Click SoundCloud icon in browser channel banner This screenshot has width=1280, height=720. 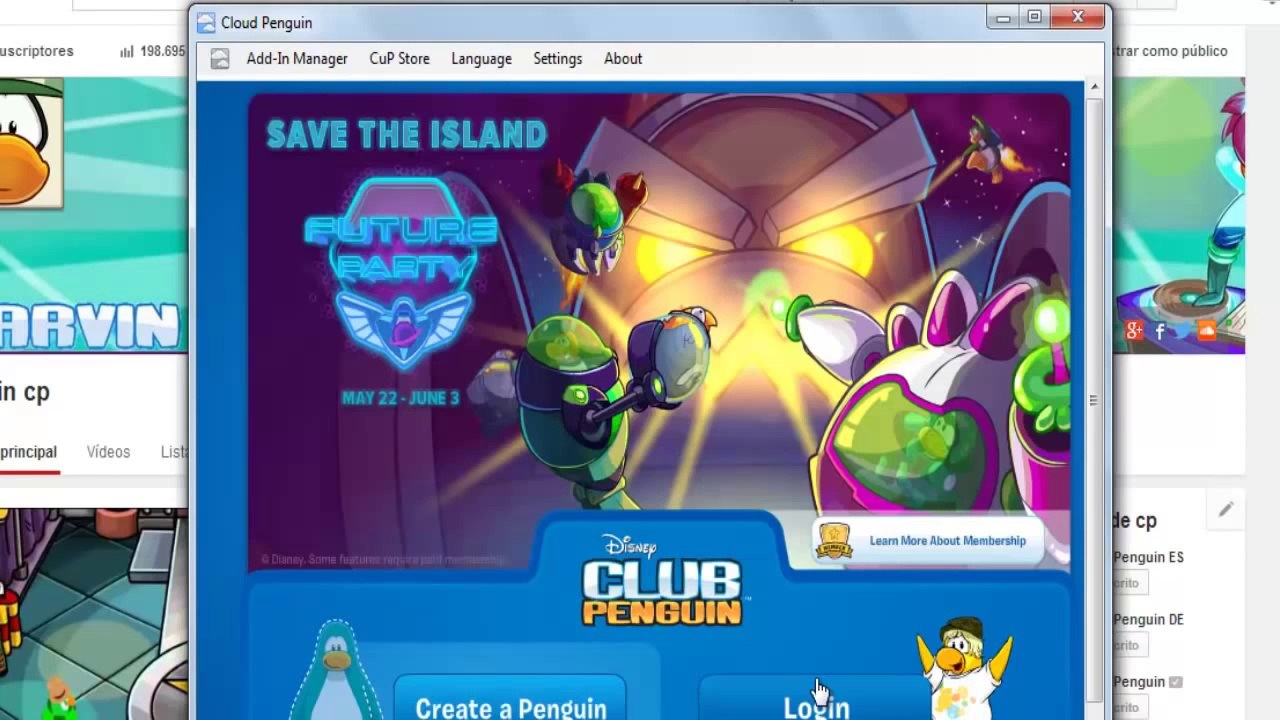point(1207,331)
